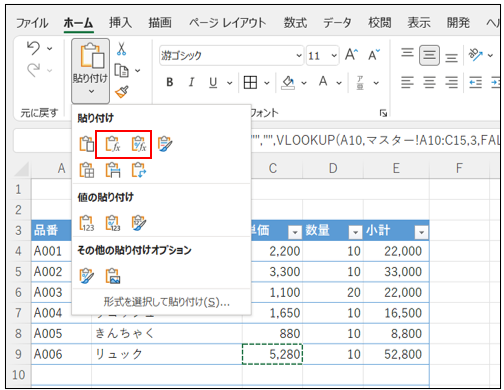Click the Copy icon in clipboard group
The height and width of the screenshot is (390, 504).
(x=121, y=70)
